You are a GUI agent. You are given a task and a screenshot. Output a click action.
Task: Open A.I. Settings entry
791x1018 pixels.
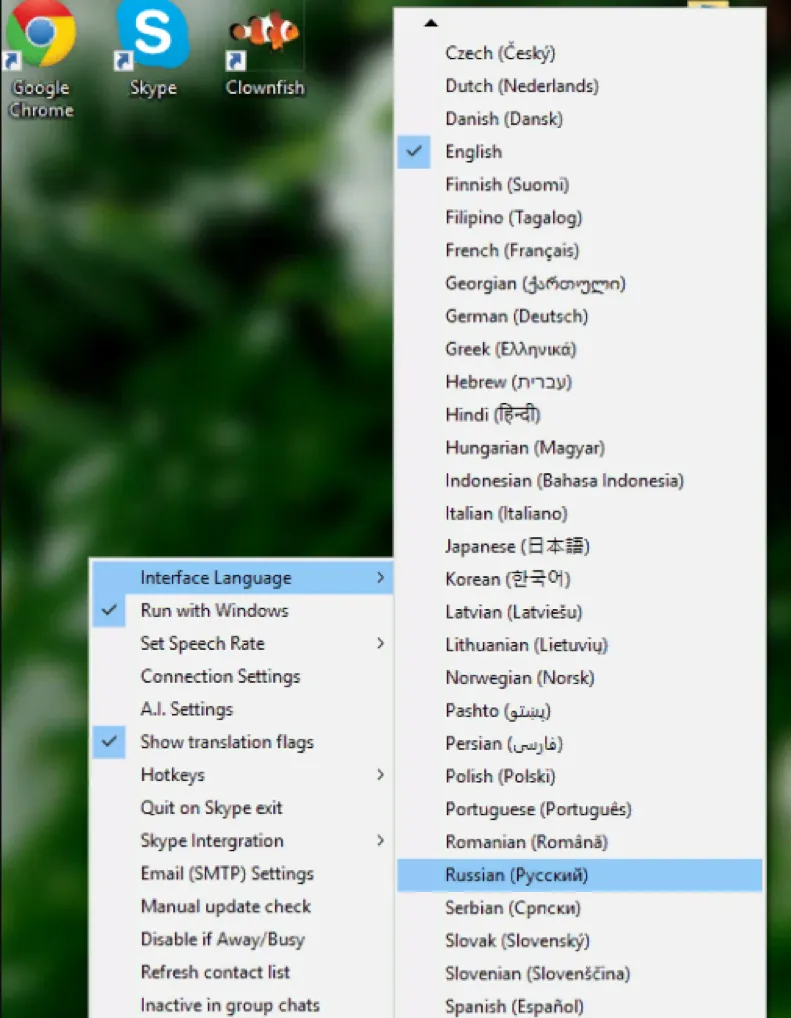tap(242, 709)
